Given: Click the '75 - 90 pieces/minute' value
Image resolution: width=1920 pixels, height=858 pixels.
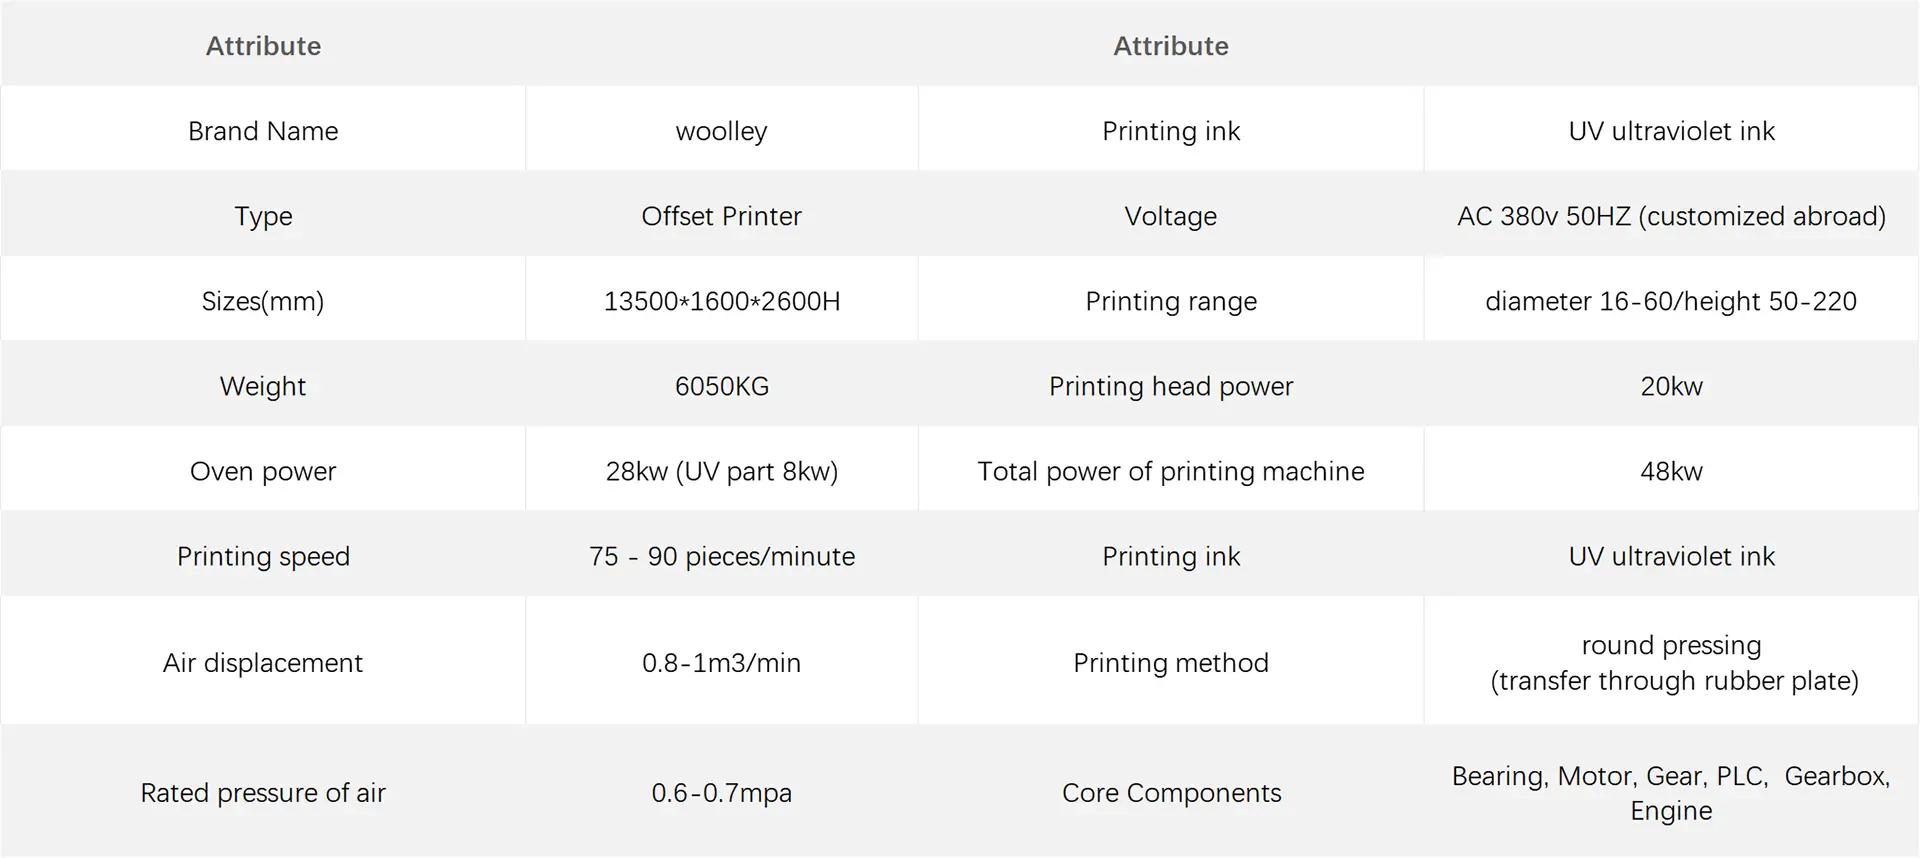Looking at the screenshot, I should [x=722, y=556].
